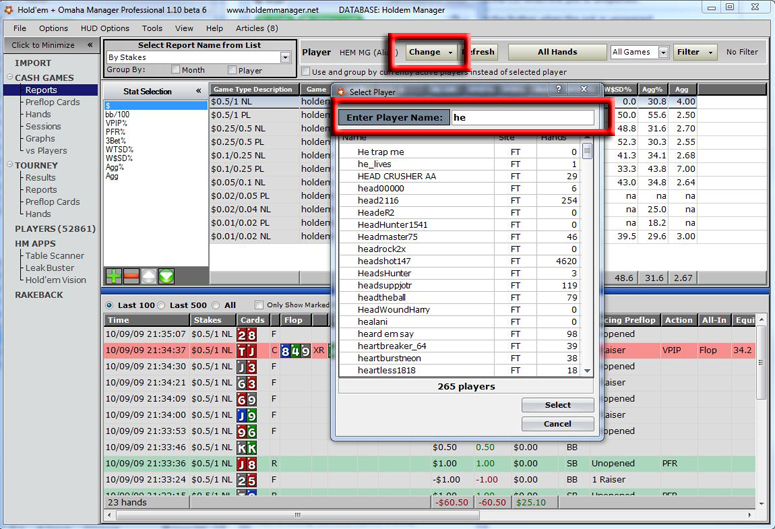Select Sessions under Cash Games
The image size is (775, 529).
tap(43, 127)
